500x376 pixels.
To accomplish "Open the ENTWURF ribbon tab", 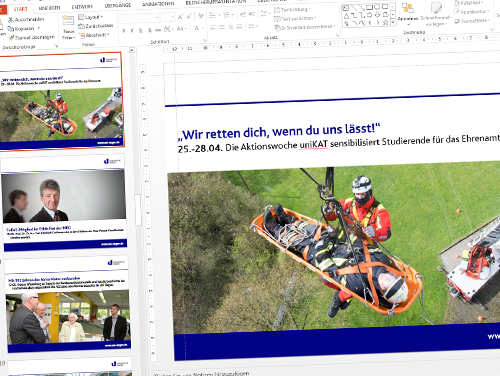I will (82, 7).
